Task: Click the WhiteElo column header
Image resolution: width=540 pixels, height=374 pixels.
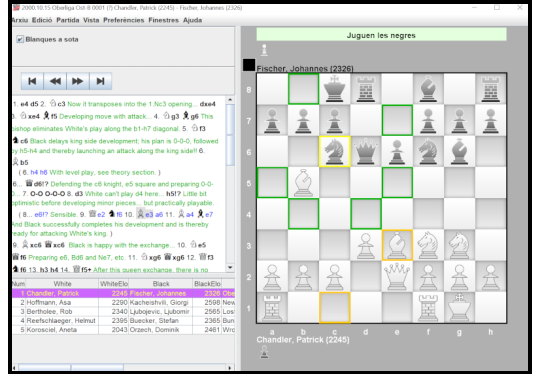Action: [x=114, y=284]
